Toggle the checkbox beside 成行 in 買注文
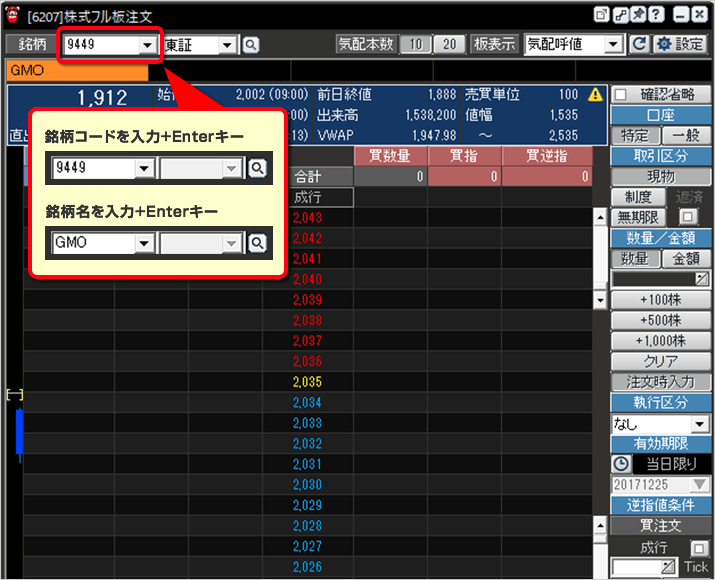This screenshot has height=580, width=715. [698, 548]
